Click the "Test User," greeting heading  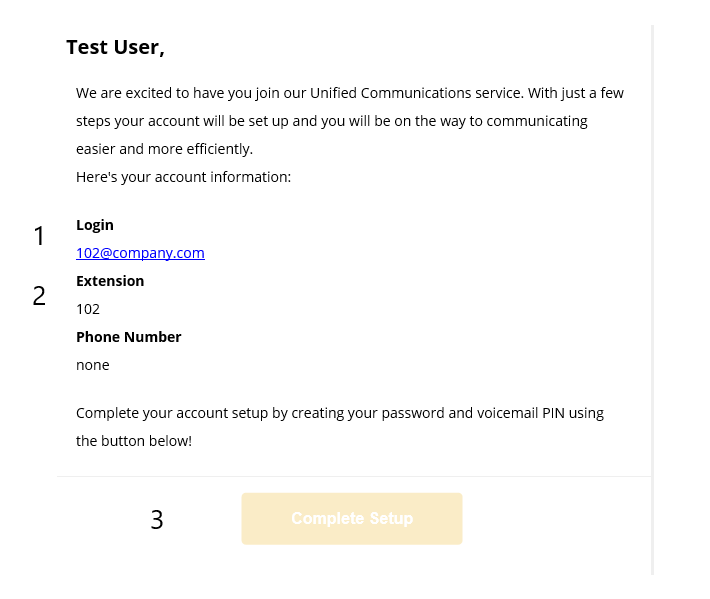pyautogui.click(x=115, y=47)
